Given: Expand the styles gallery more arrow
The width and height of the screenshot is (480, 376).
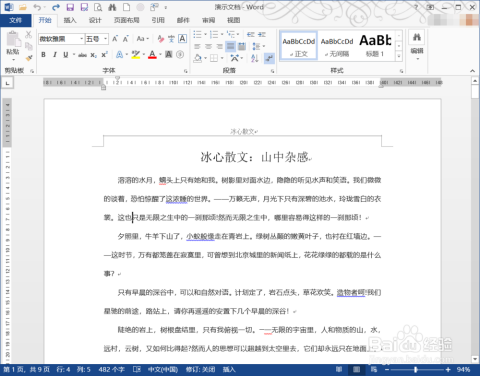Looking at the screenshot, I should 399,56.
